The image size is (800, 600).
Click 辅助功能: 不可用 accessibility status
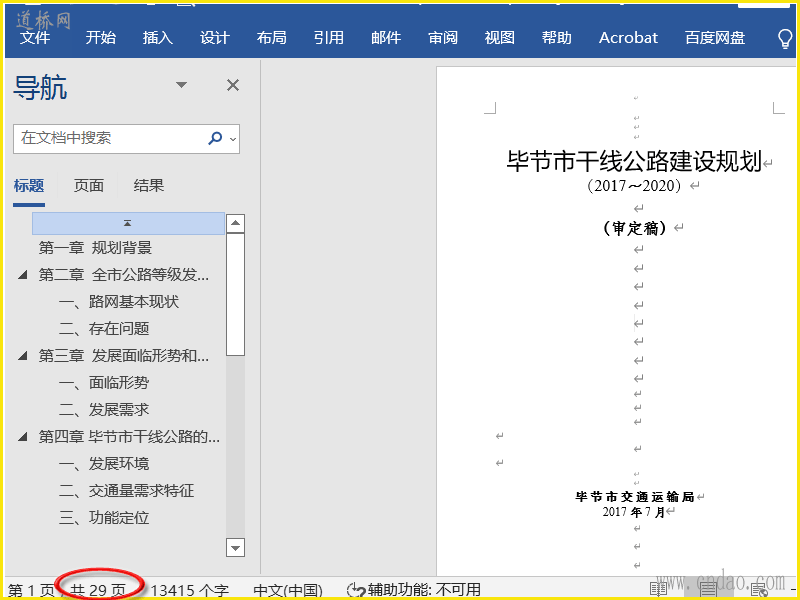pos(414,590)
